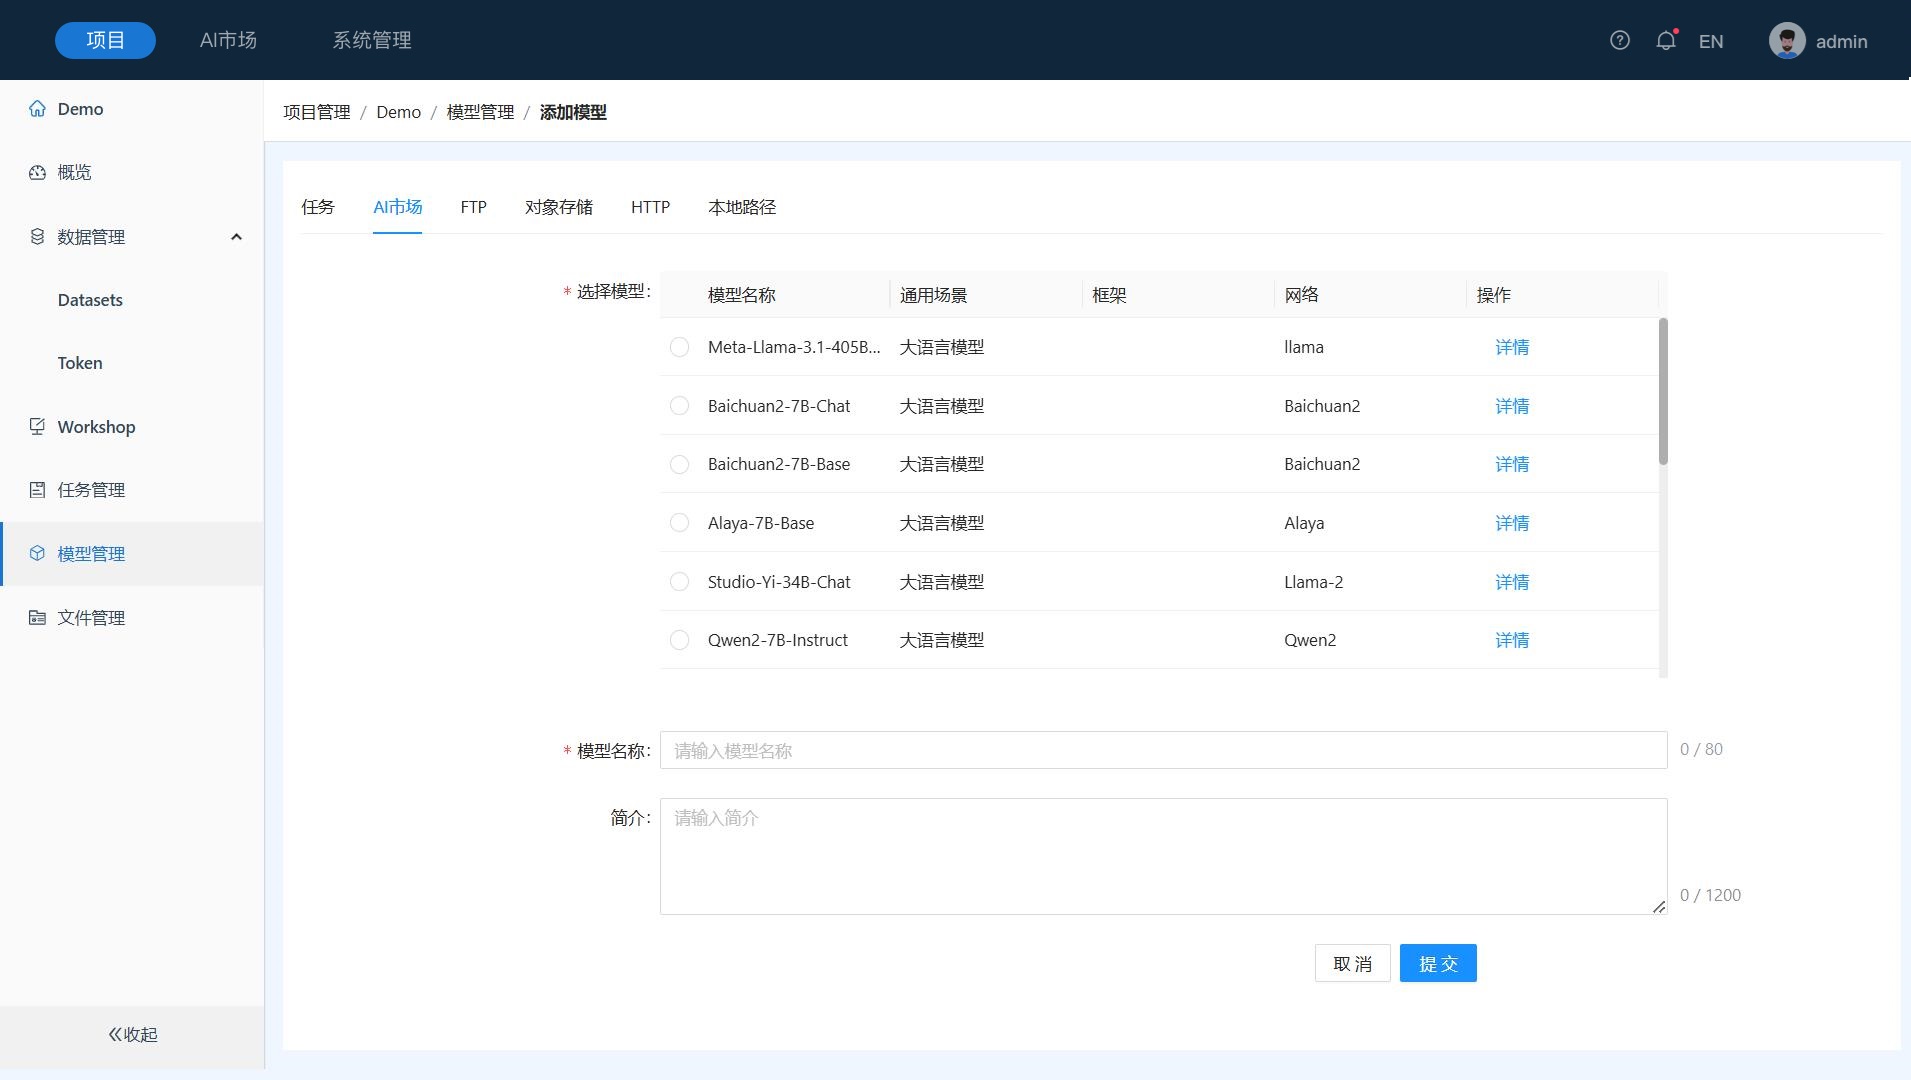Collapse the sidebar with 收起

pyautogui.click(x=132, y=1034)
